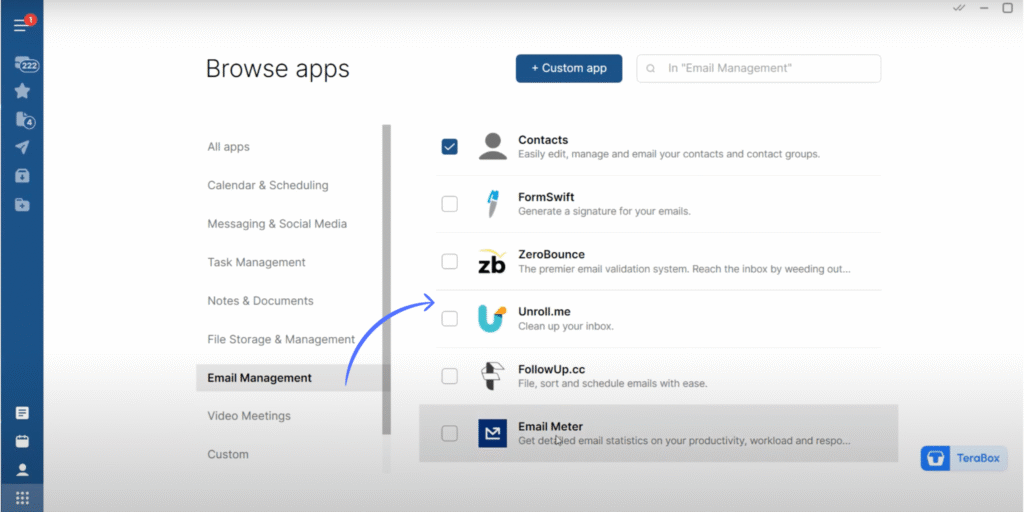Open the apps grid icon
1024x512 pixels.
point(22,498)
